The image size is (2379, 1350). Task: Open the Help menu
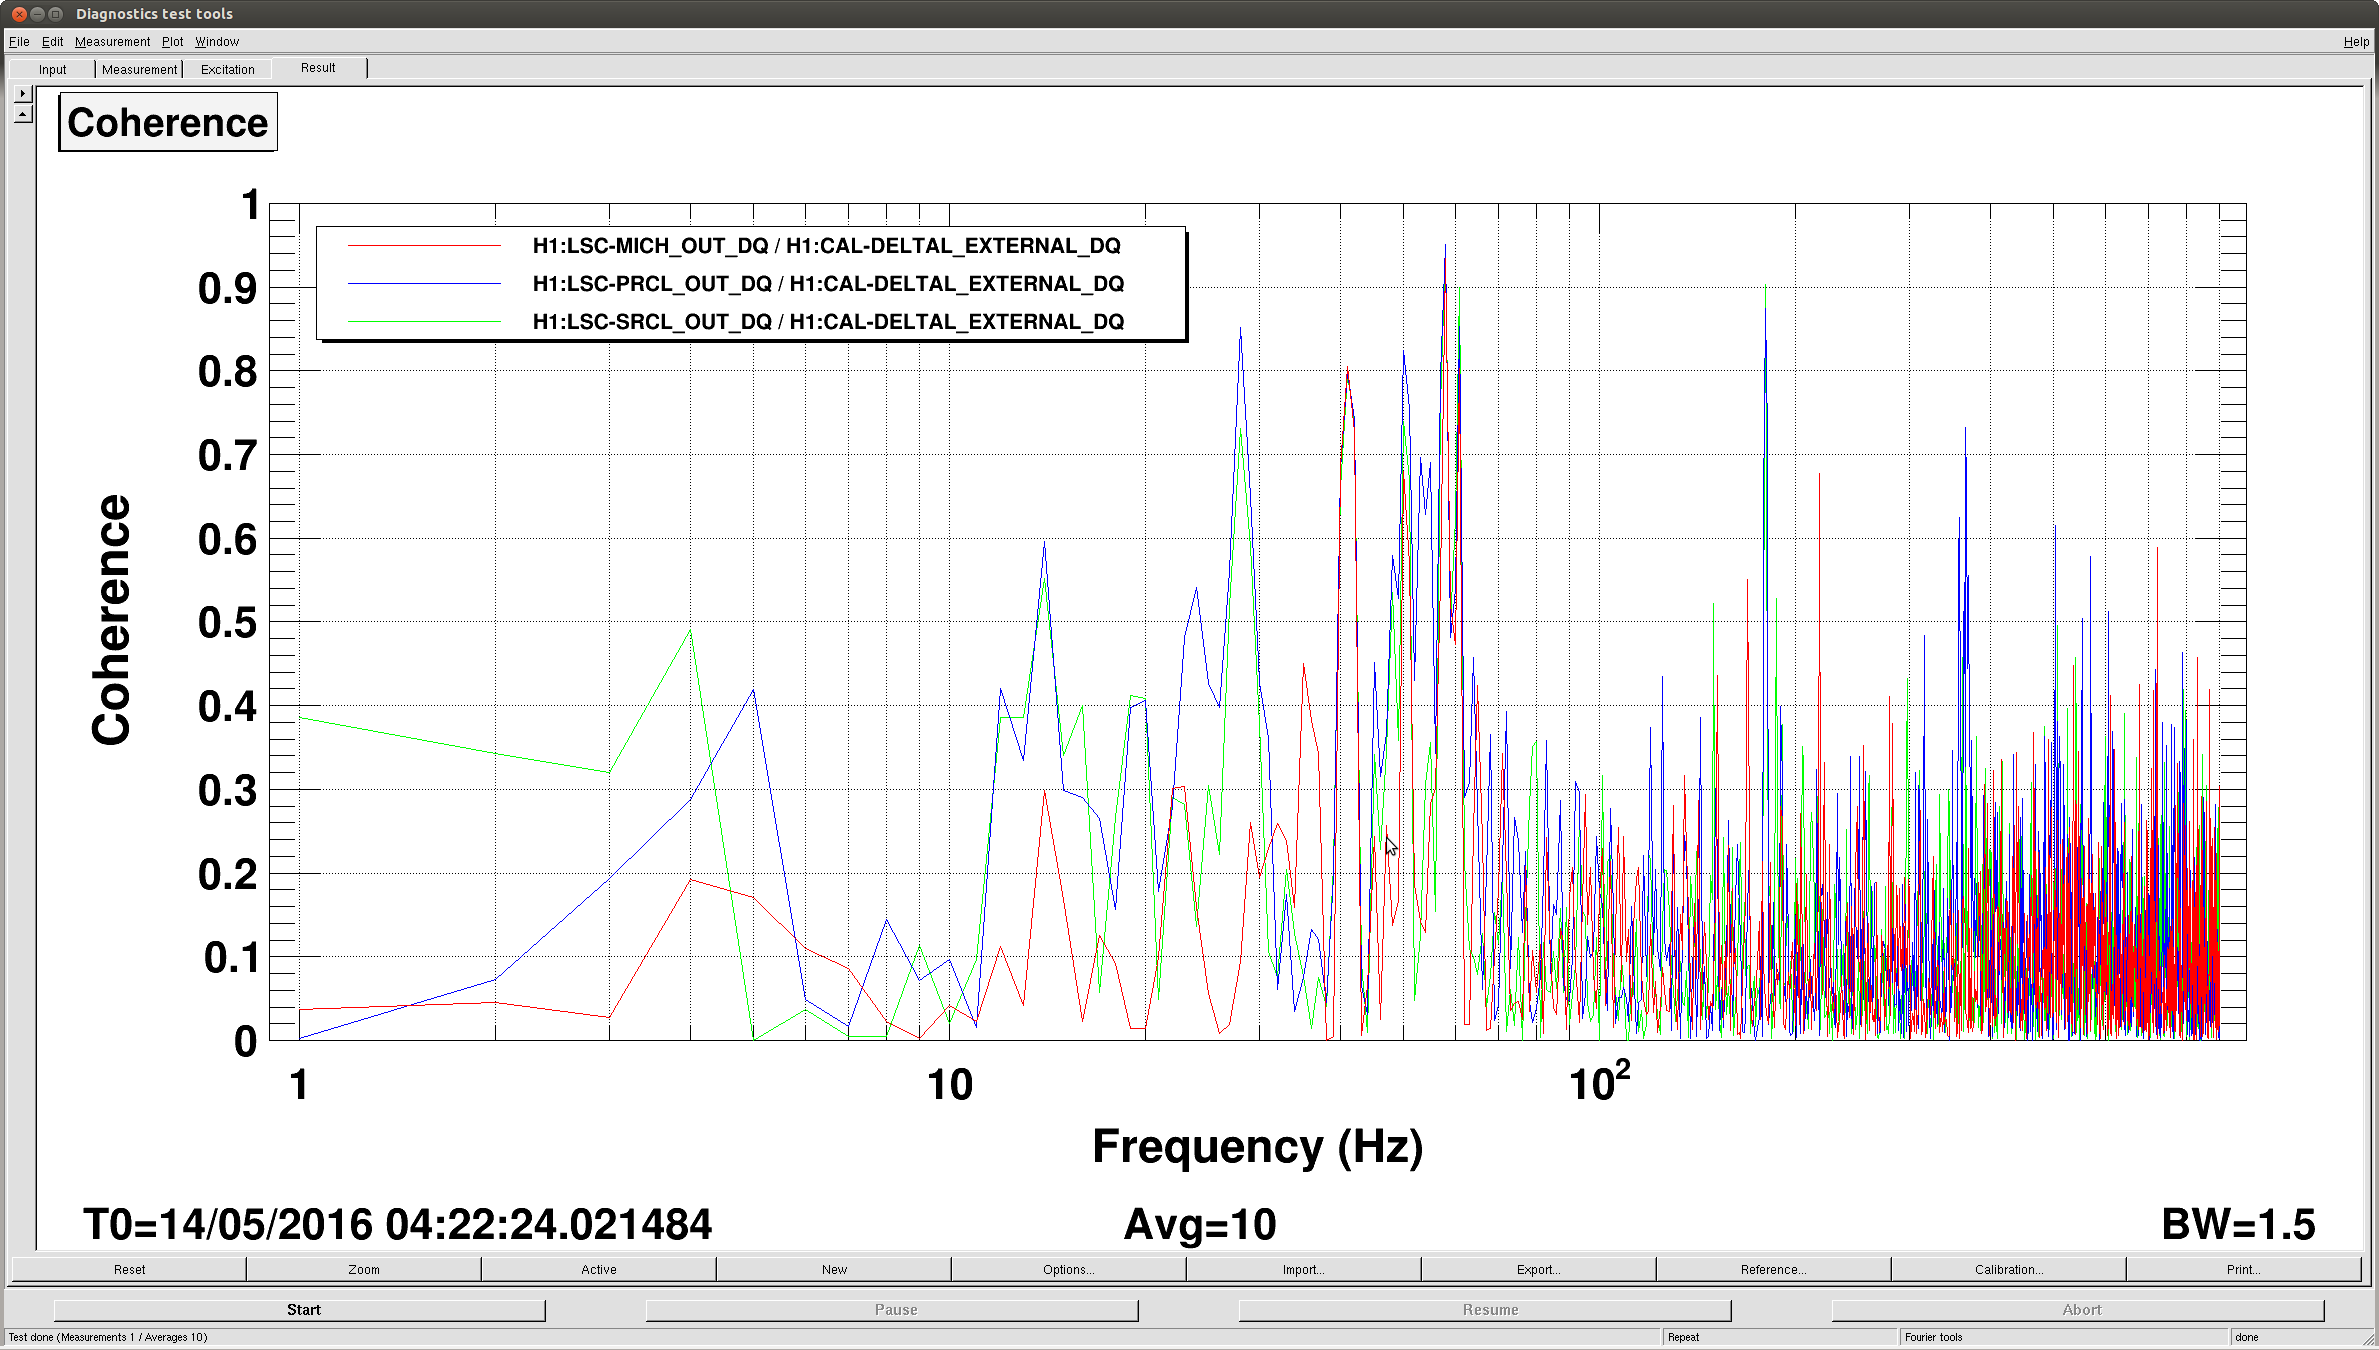coord(2356,41)
